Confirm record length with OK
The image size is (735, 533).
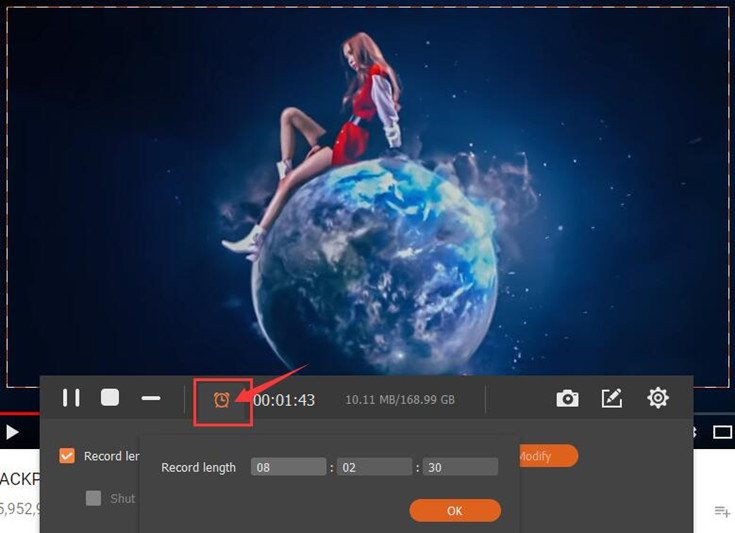tap(455, 510)
